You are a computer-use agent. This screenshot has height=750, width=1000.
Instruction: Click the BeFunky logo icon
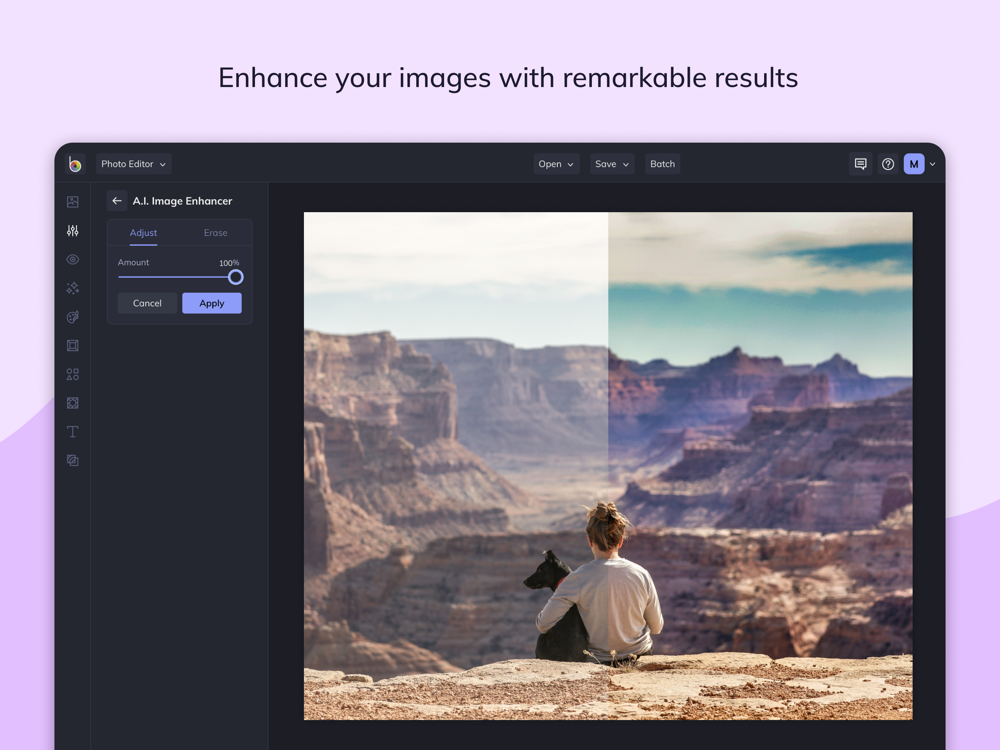[x=75, y=164]
